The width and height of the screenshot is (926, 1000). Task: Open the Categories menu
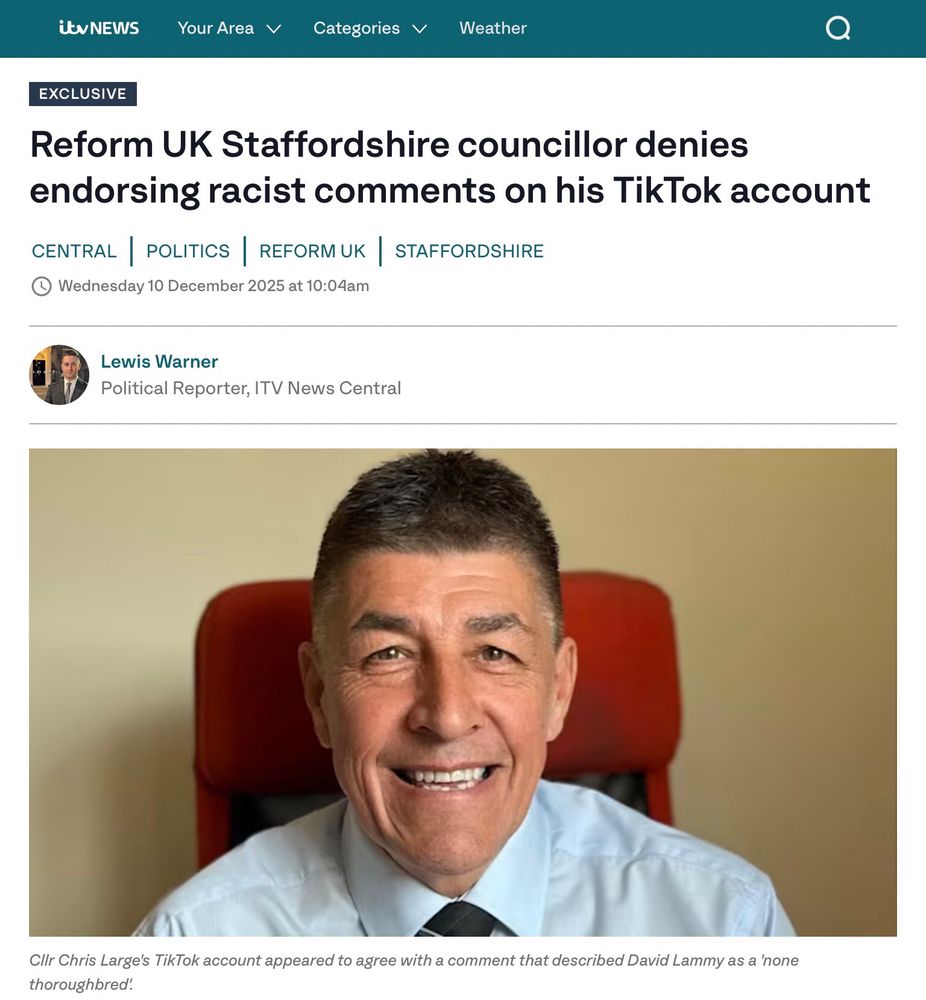pos(370,28)
